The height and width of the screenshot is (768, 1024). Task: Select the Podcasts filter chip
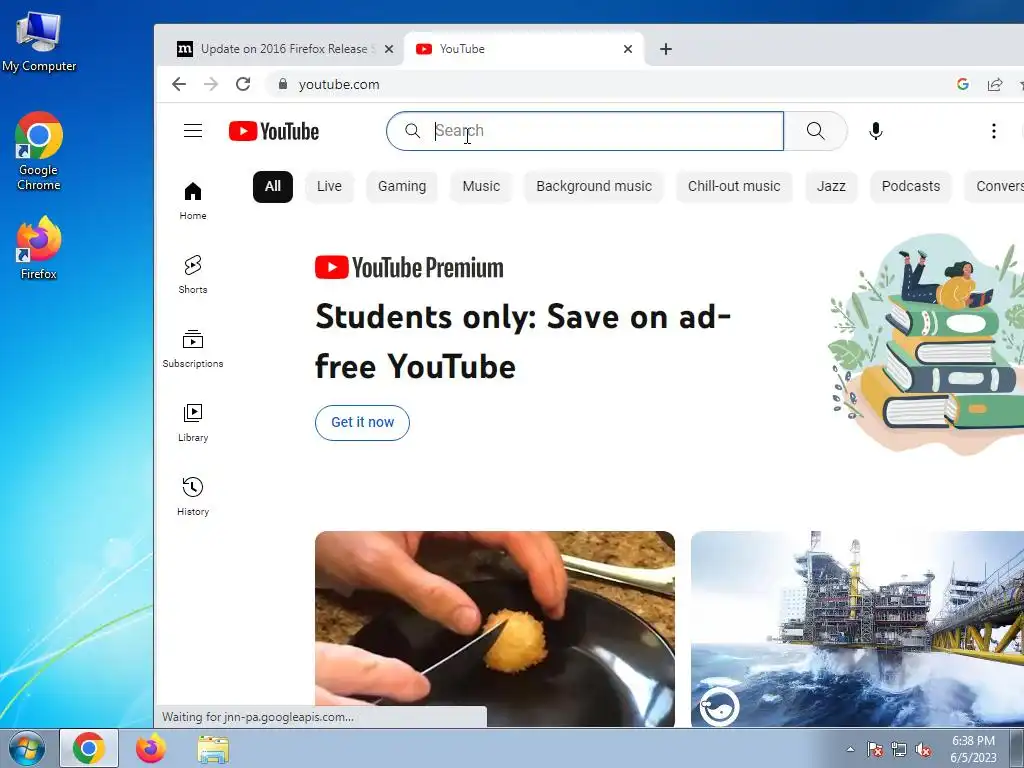pos(911,186)
